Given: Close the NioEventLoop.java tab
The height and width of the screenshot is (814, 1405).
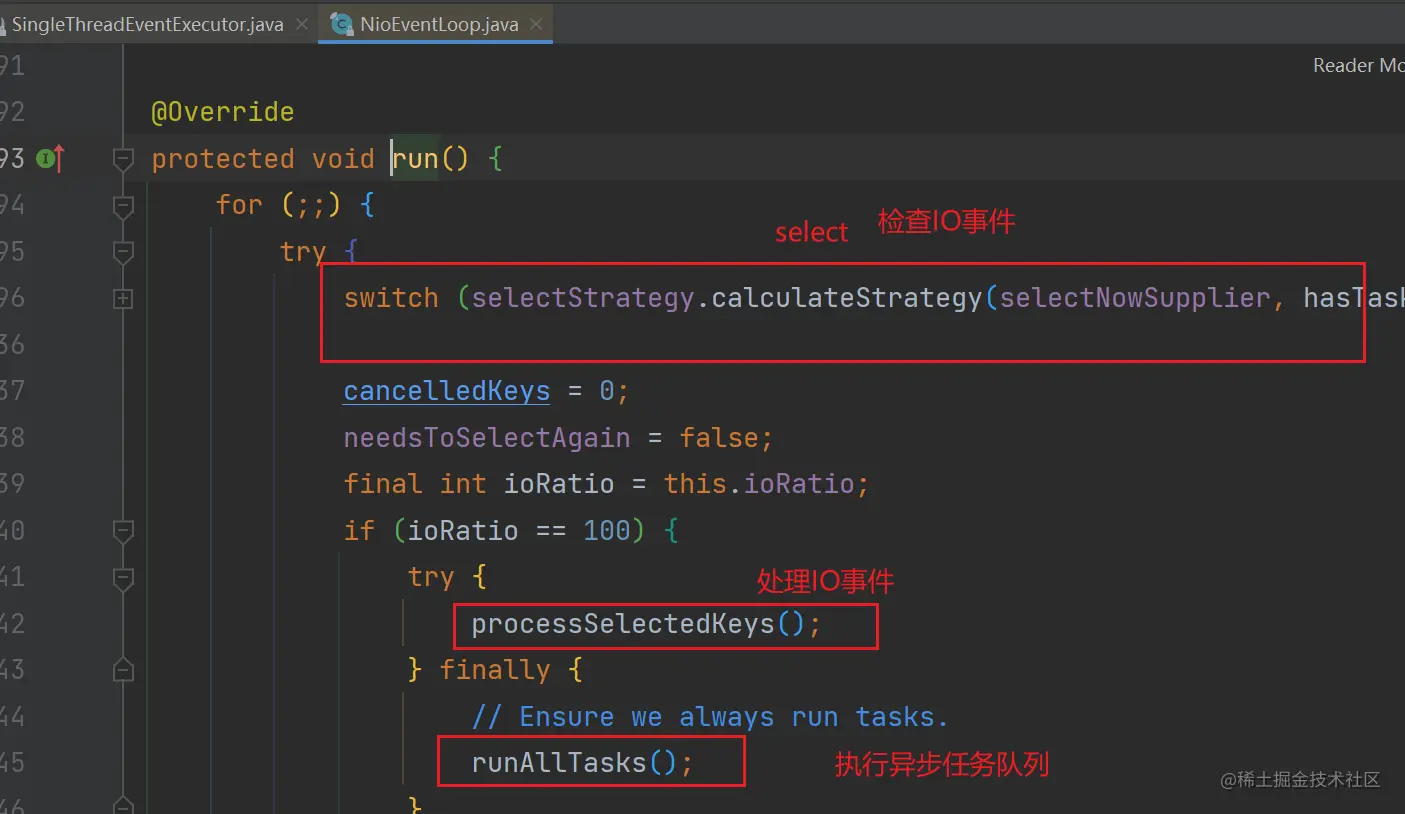Looking at the screenshot, I should pos(535,24).
